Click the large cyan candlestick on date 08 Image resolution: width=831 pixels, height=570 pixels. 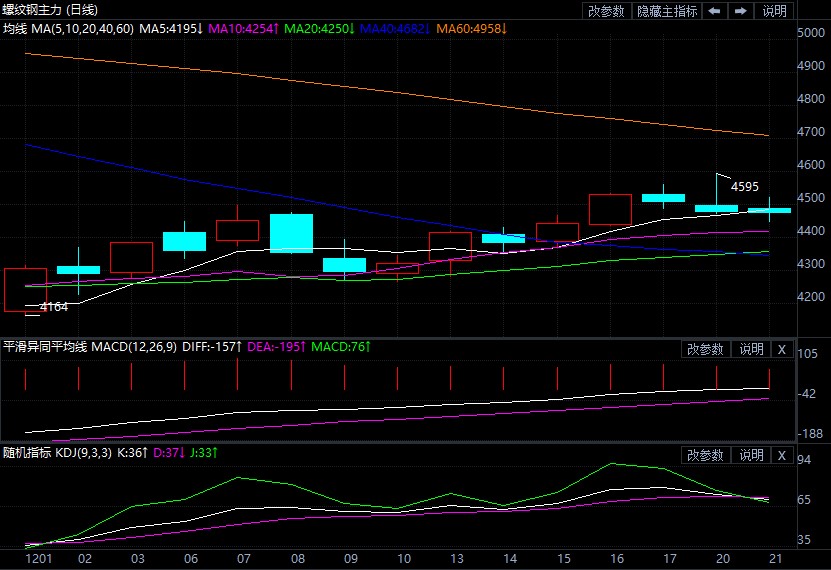coord(291,233)
